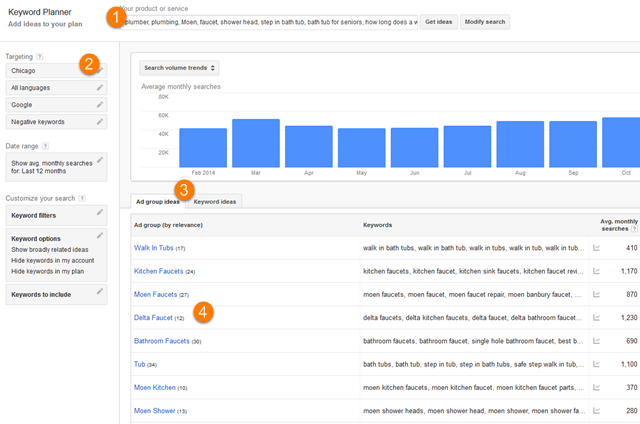Click Hide keywords in my plan option
Screen dimensions: 640x424
point(47,271)
